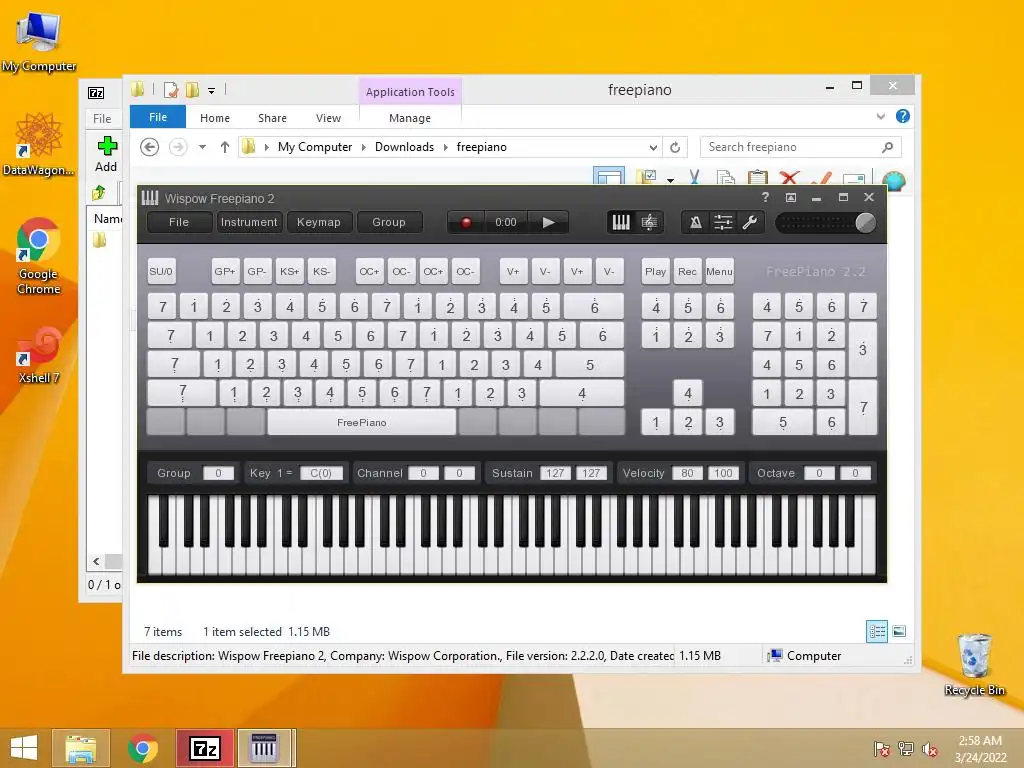Open the wrench settings icon
Screen dimensions: 1024x768
(750, 223)
